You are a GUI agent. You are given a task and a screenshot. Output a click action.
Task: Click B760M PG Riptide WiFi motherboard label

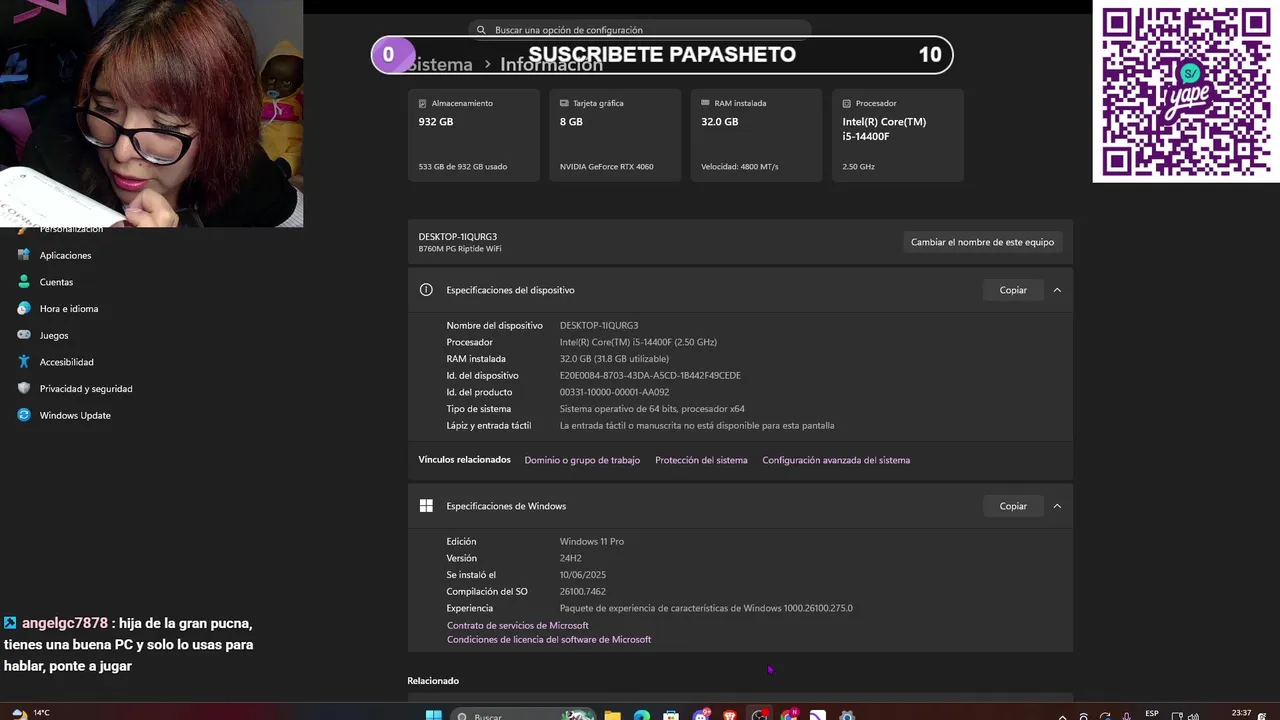pos(460,248)
